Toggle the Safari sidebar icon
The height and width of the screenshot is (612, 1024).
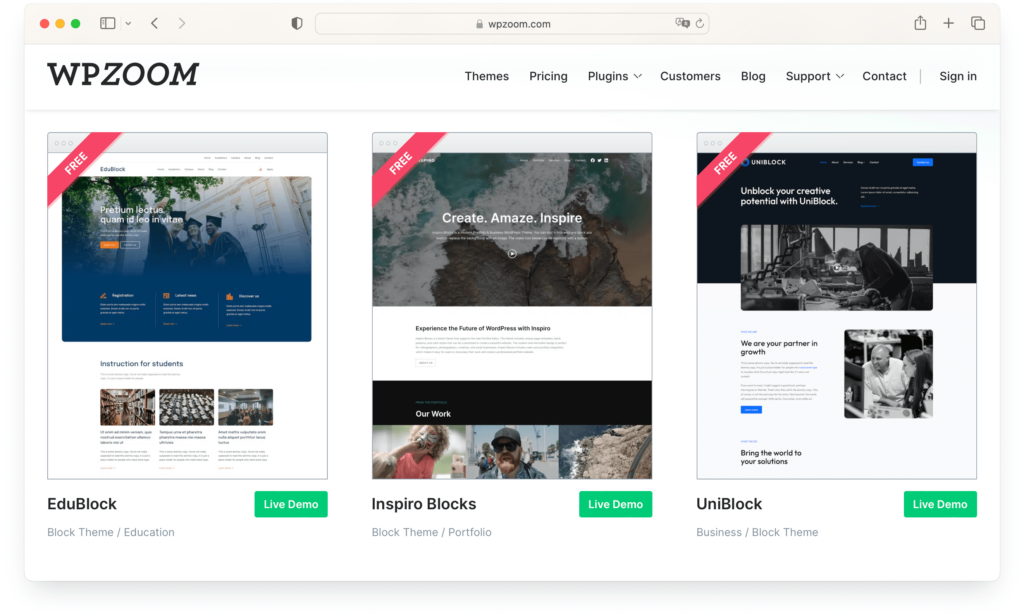108,24
